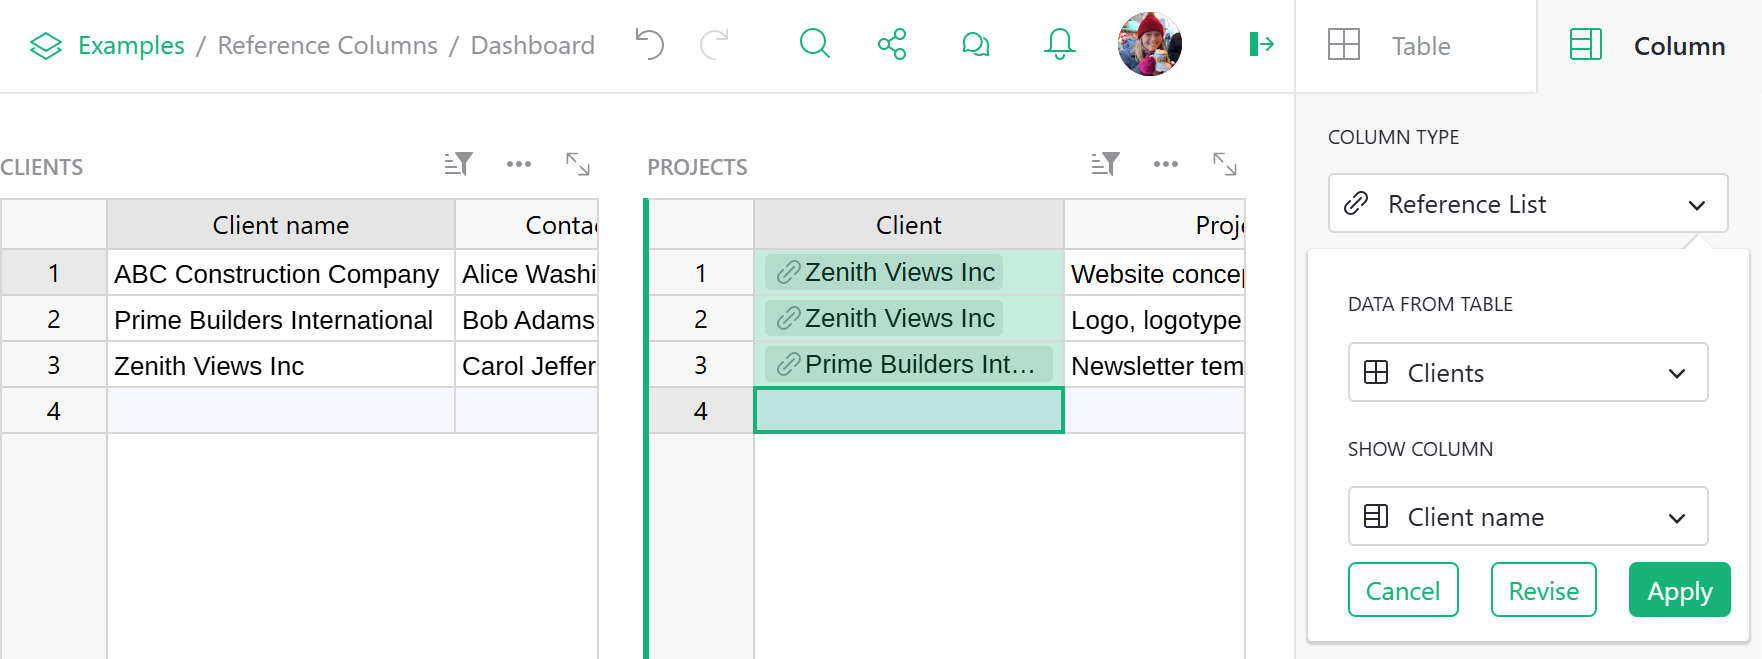Collapse the right panel with arrow icon
Viewport: 1762px width, 659px height.
click(1261, 44)
